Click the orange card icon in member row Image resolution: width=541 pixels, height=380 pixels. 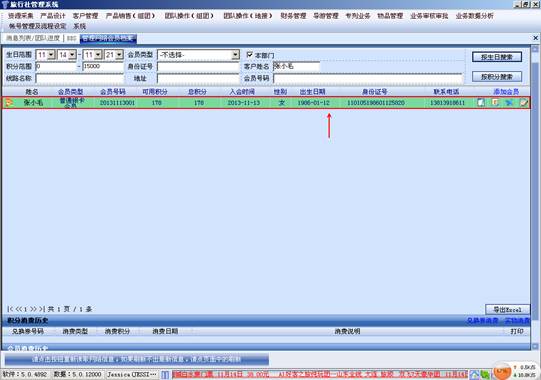(x=495, y=103)
